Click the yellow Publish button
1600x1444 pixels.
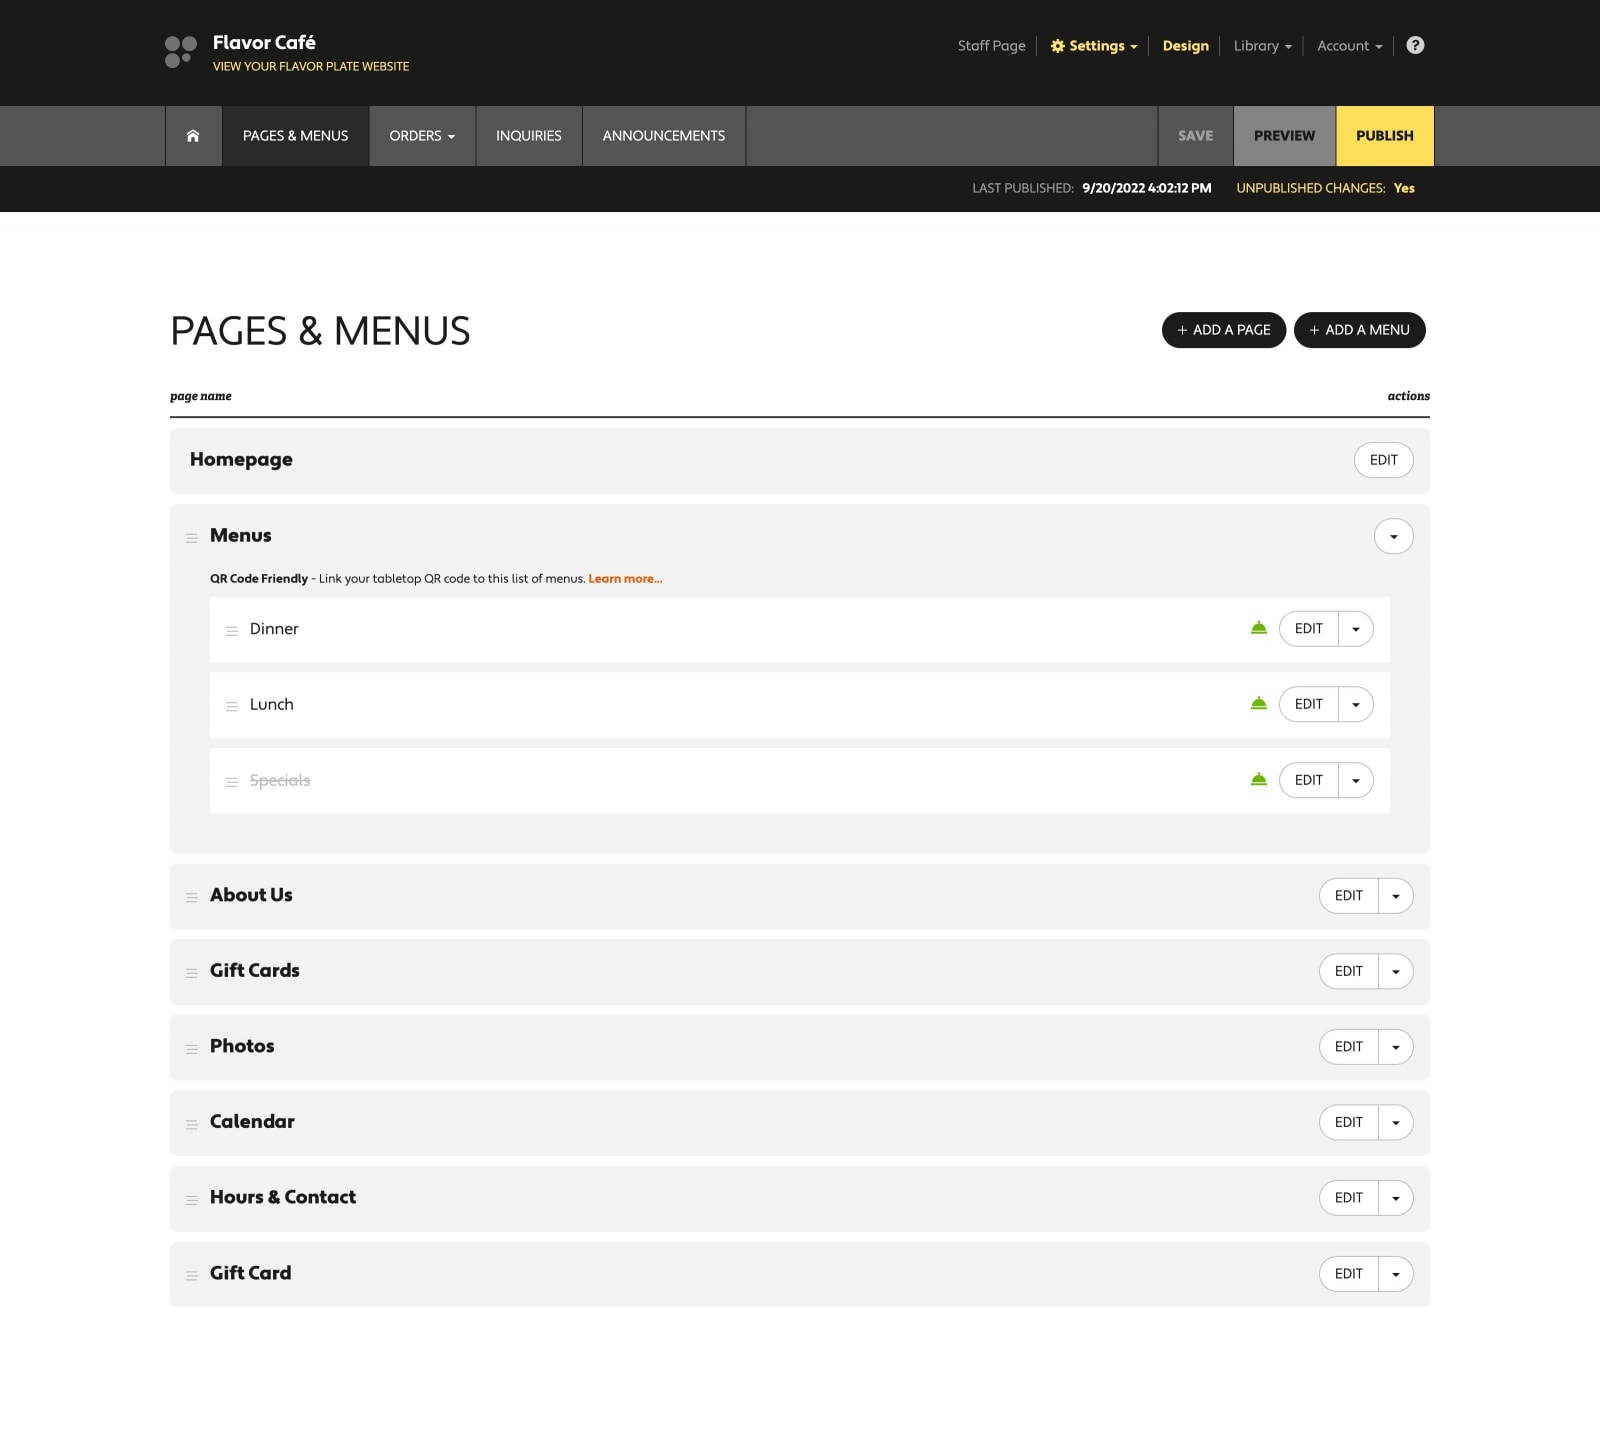coord(1384,135)
